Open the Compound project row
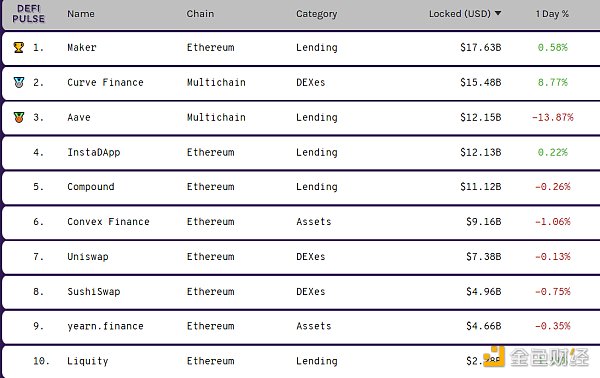Viewport: 600px width, 378px height. (302, 187)
